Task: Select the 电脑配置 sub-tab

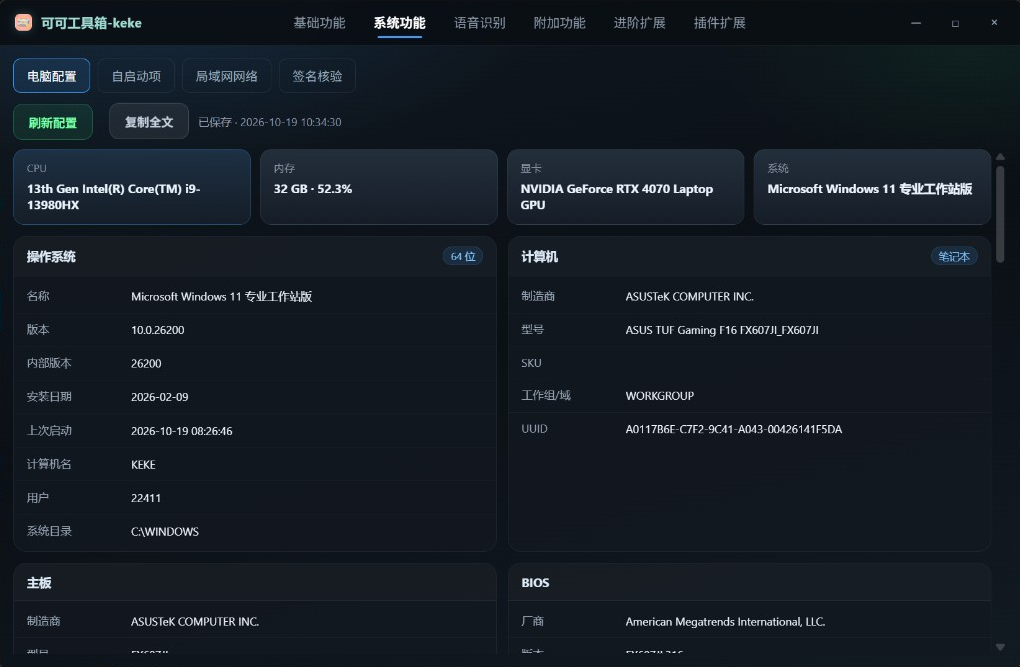Action: pyautogui.click(x=51, y=76)
